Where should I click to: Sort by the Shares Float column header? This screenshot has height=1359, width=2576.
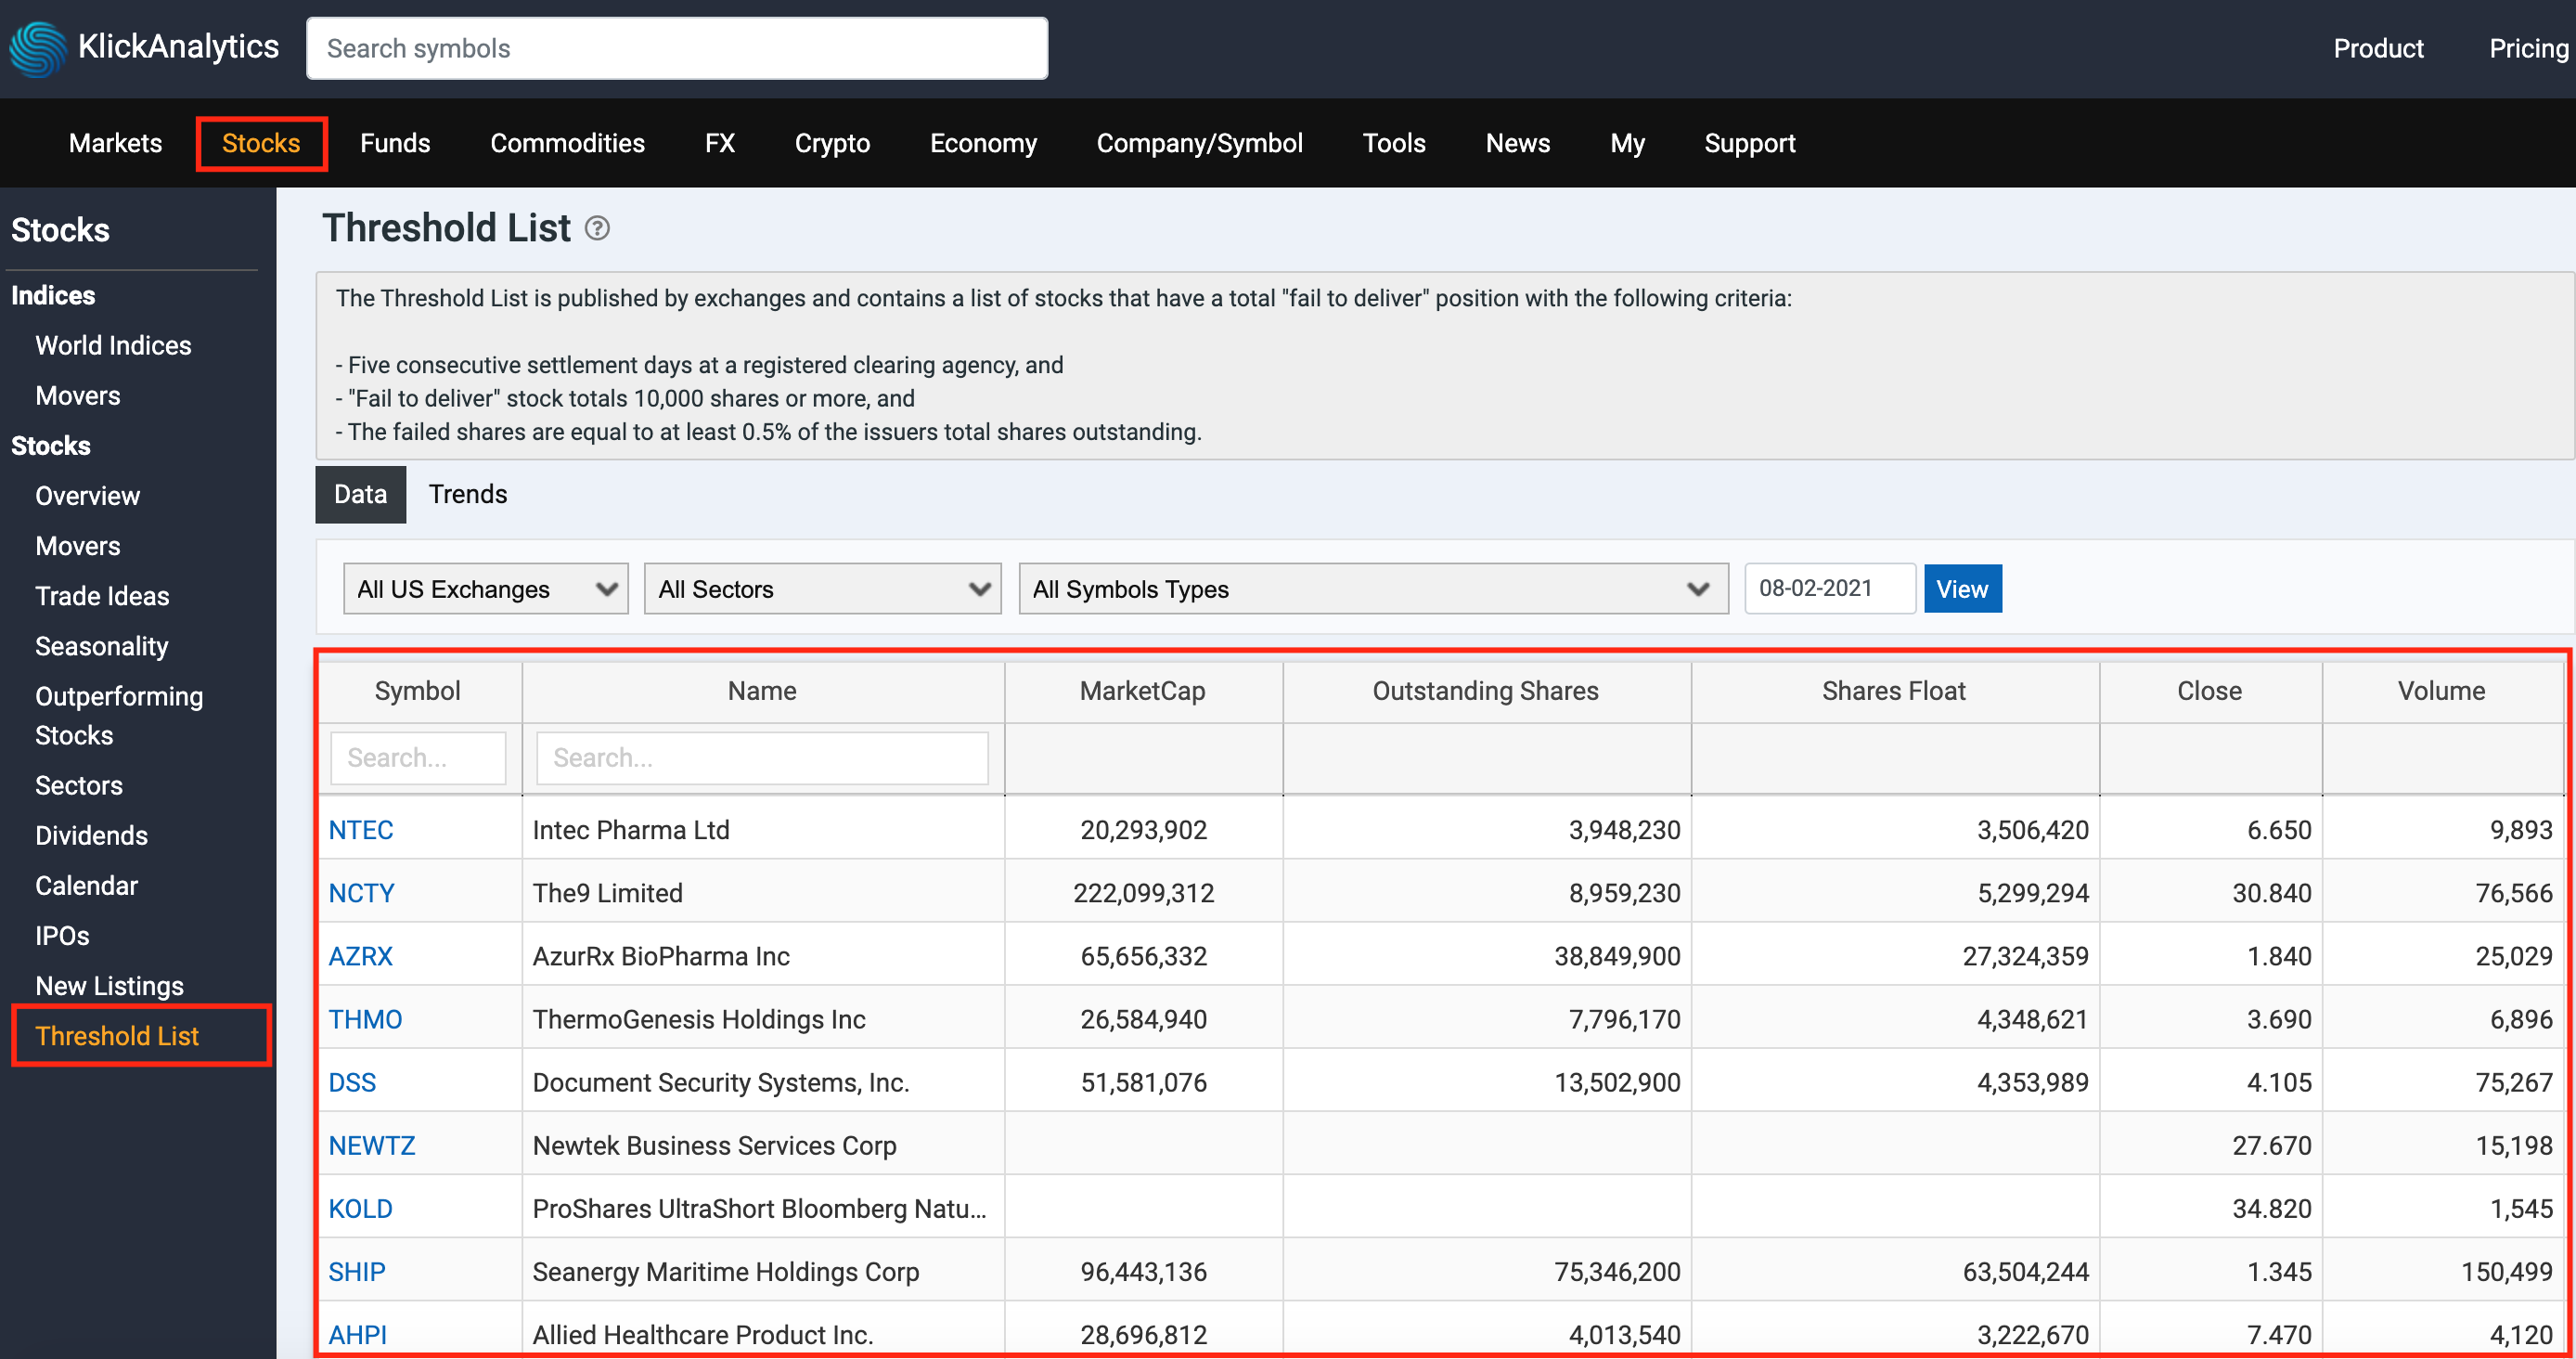point(1894,691)
